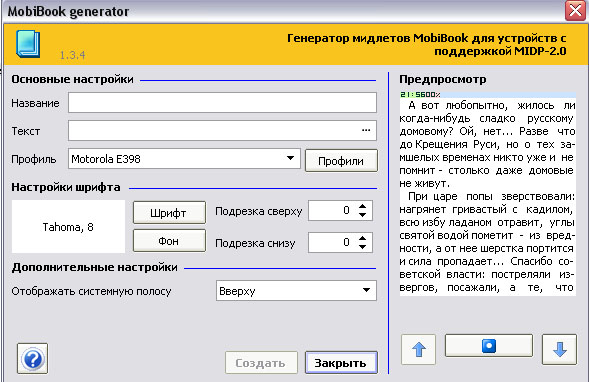
Task: Click the Дополнительные настройки heading
Action: (x=94, y=267)
